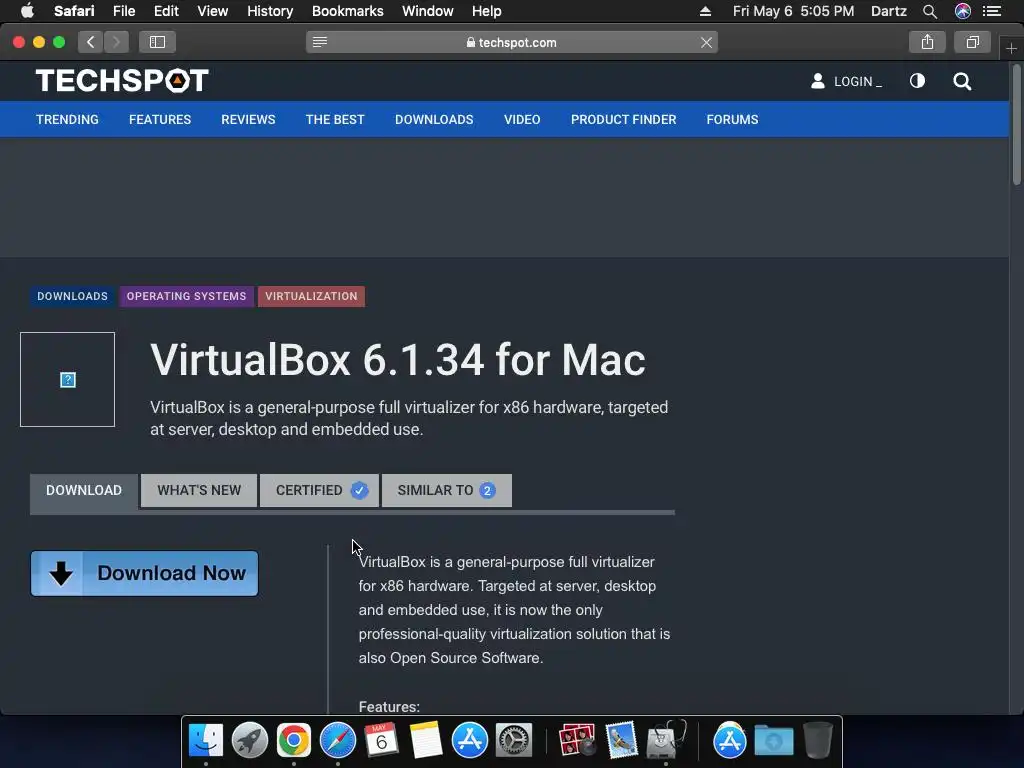Open Safari compass icon in Dock
Image resolution: width=1024 pixels, height=768 pixels.
[338, 741]
